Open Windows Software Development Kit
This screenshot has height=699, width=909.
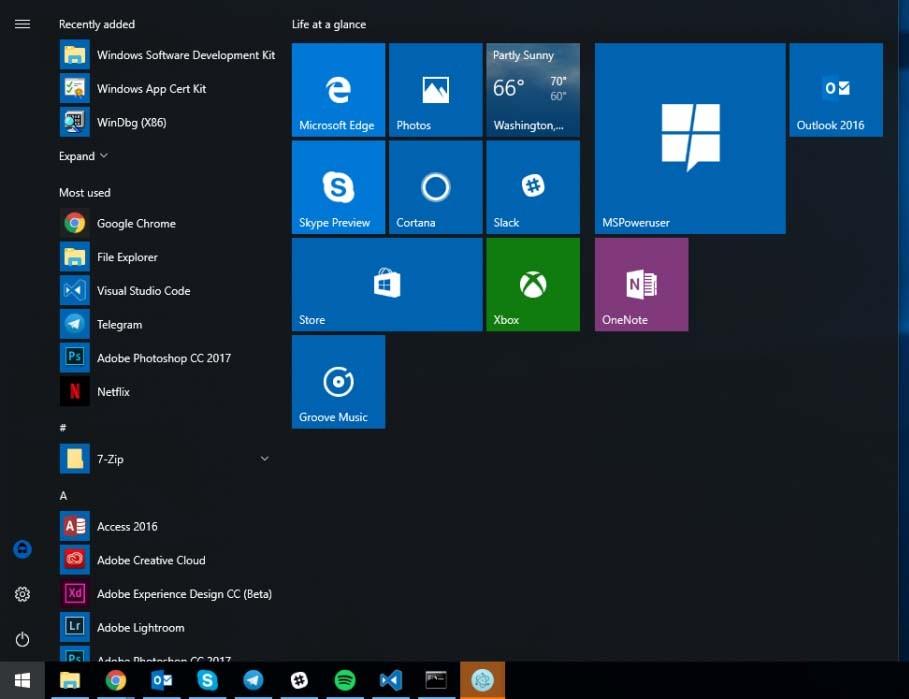pyautogui.click(x=185, y=55)
